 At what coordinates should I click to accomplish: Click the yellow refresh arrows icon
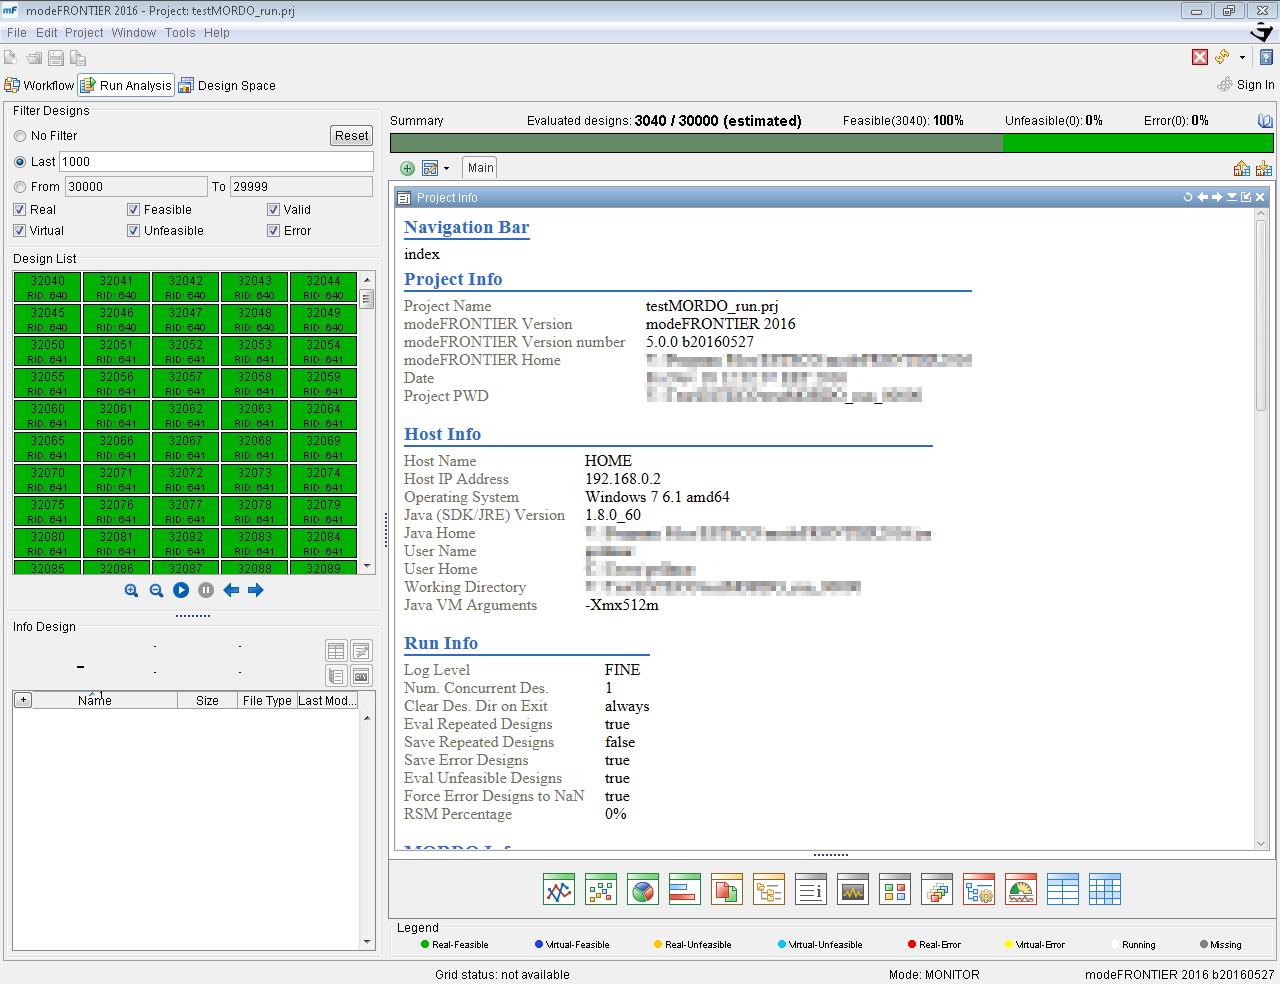(x=1222, y=57)
